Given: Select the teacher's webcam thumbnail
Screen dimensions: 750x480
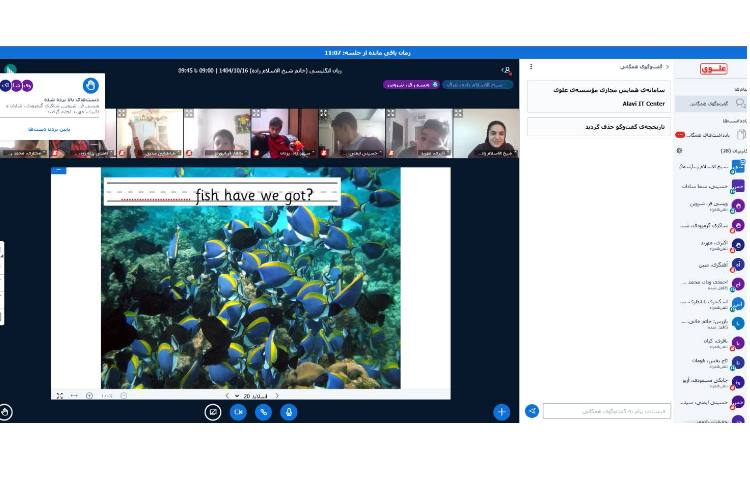Looking at the screenshot, I should click(x=486, y=133).
